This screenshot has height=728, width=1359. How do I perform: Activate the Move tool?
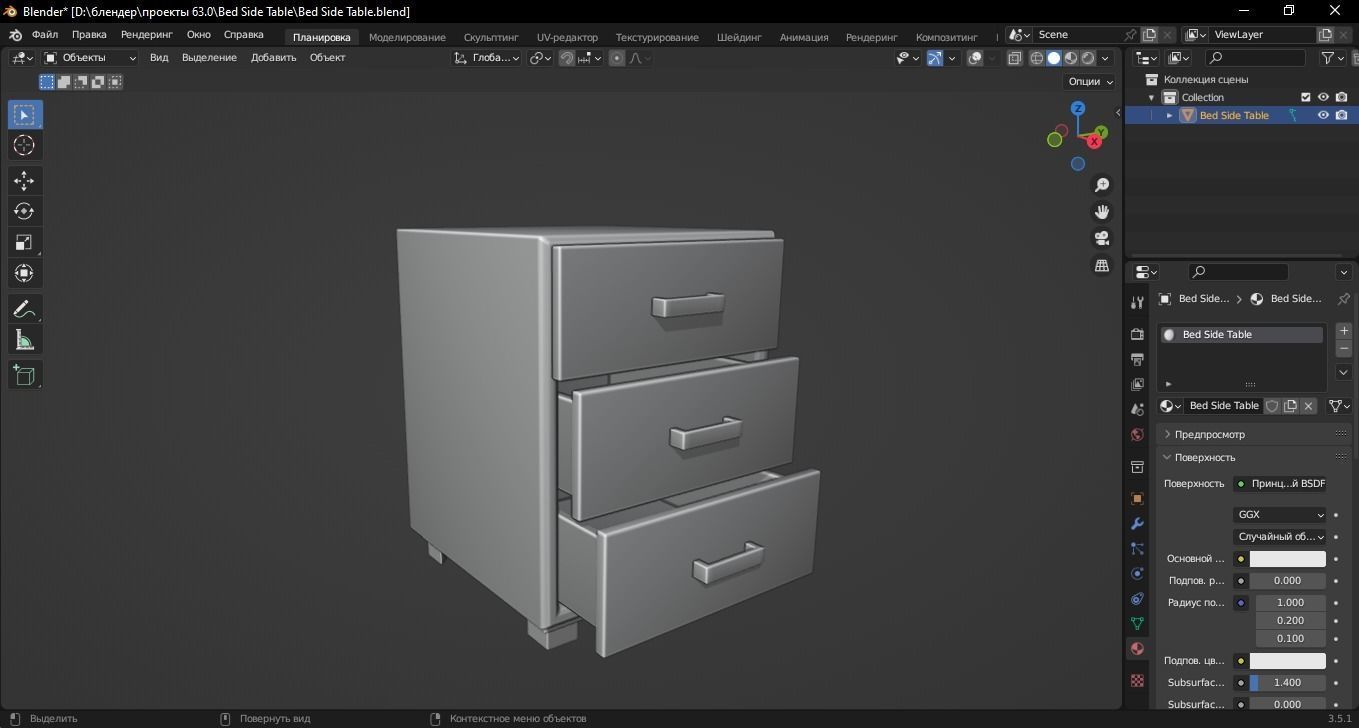click(24, 181)
